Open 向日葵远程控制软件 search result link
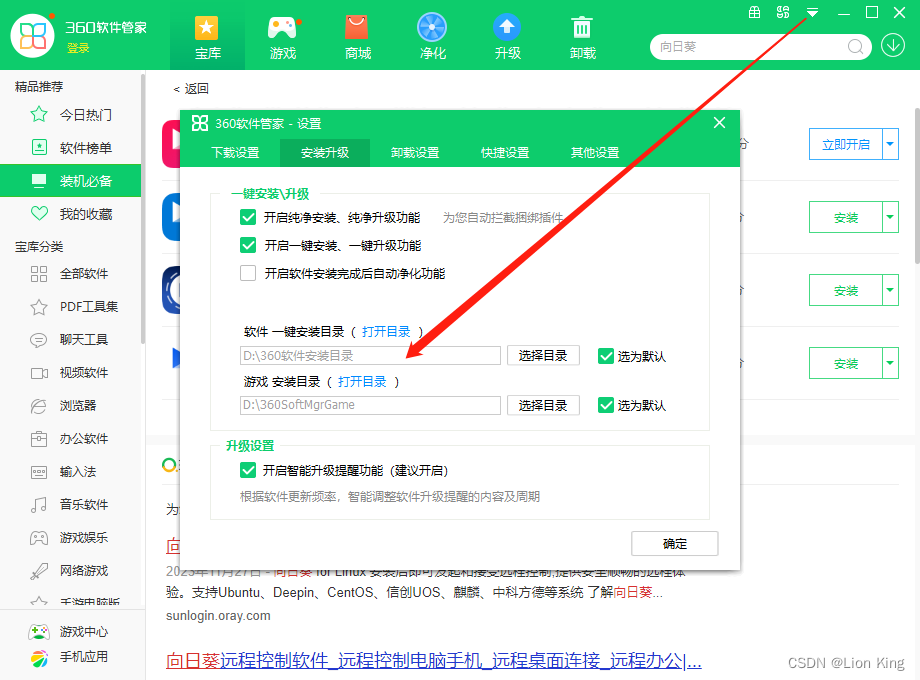920x680 pixels. (434, 661)
